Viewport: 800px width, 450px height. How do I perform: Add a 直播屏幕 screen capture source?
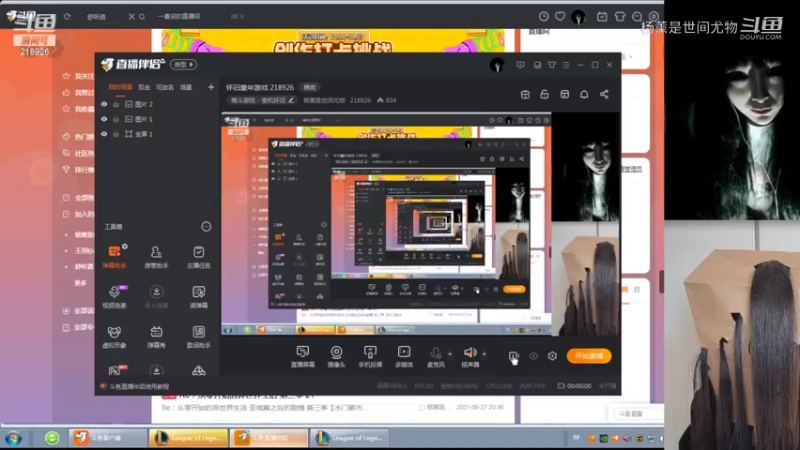coord(303,357)
